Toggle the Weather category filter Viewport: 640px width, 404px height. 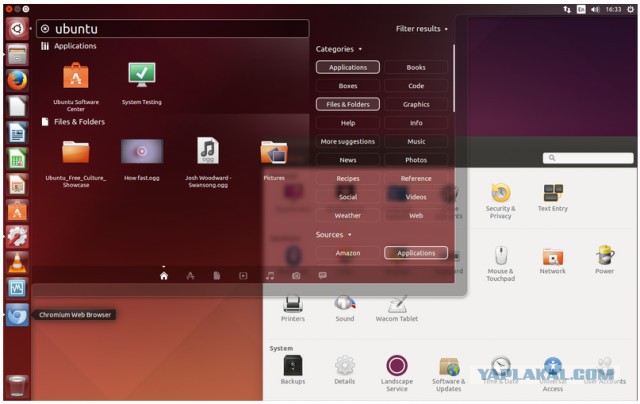(x=348, y=215)
